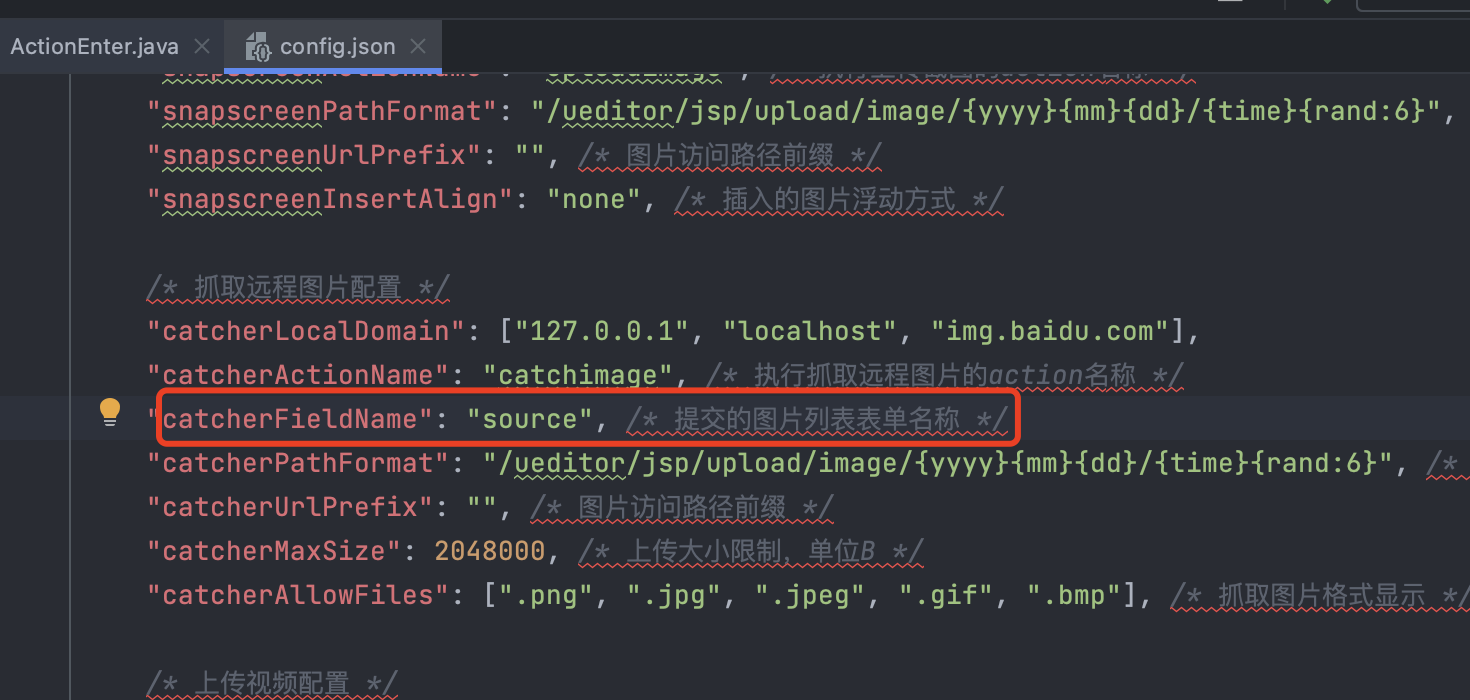Switch to the ActionEnter.java tab
Screen dimensions: 1470x700
click(95, 46)
